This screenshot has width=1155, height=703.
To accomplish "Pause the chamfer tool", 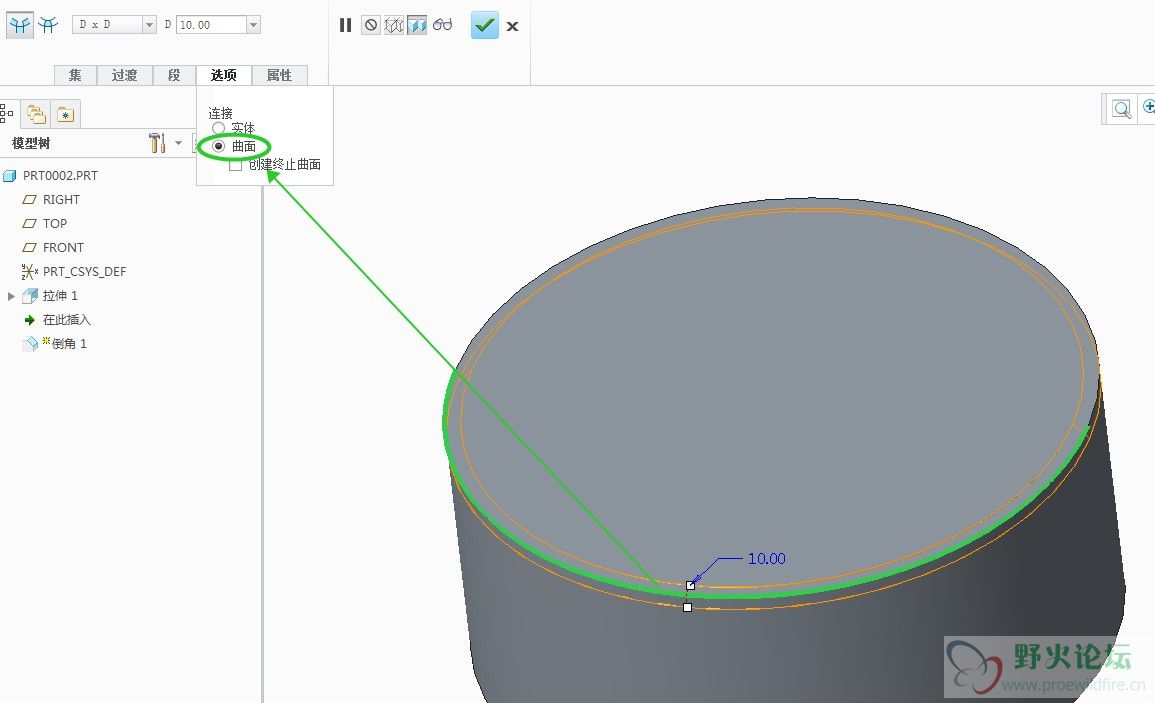I will click(x=345, y=25).
